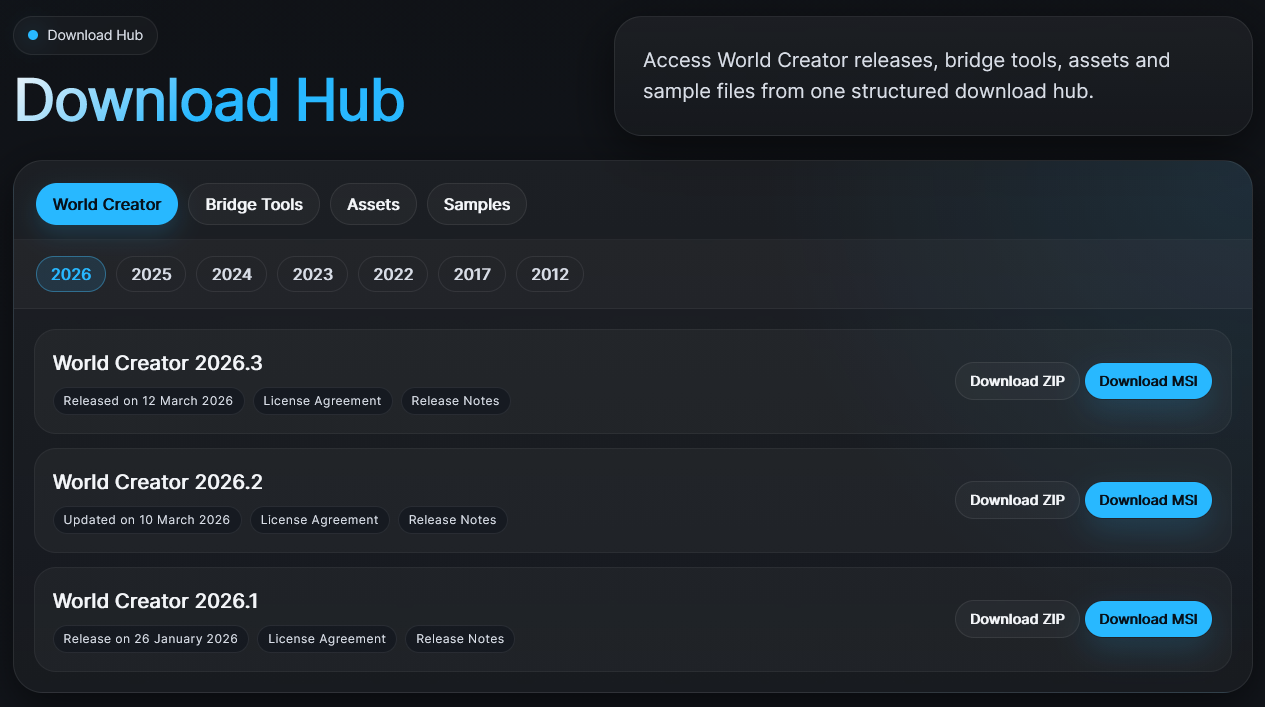This screenshot has width=1265, height=707.
Task: Click the blue dot in Download Hub badge
Action: coord(33,35)
